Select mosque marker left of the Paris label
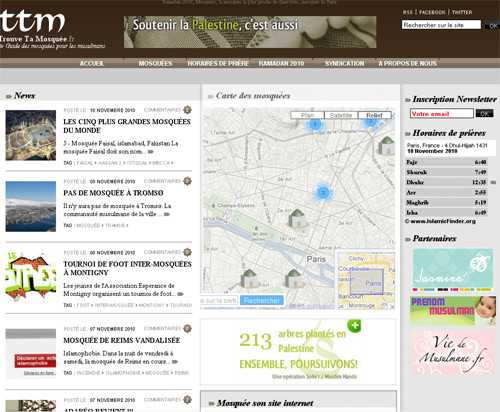Screen dimensions: 500x412 coord(293,278)
